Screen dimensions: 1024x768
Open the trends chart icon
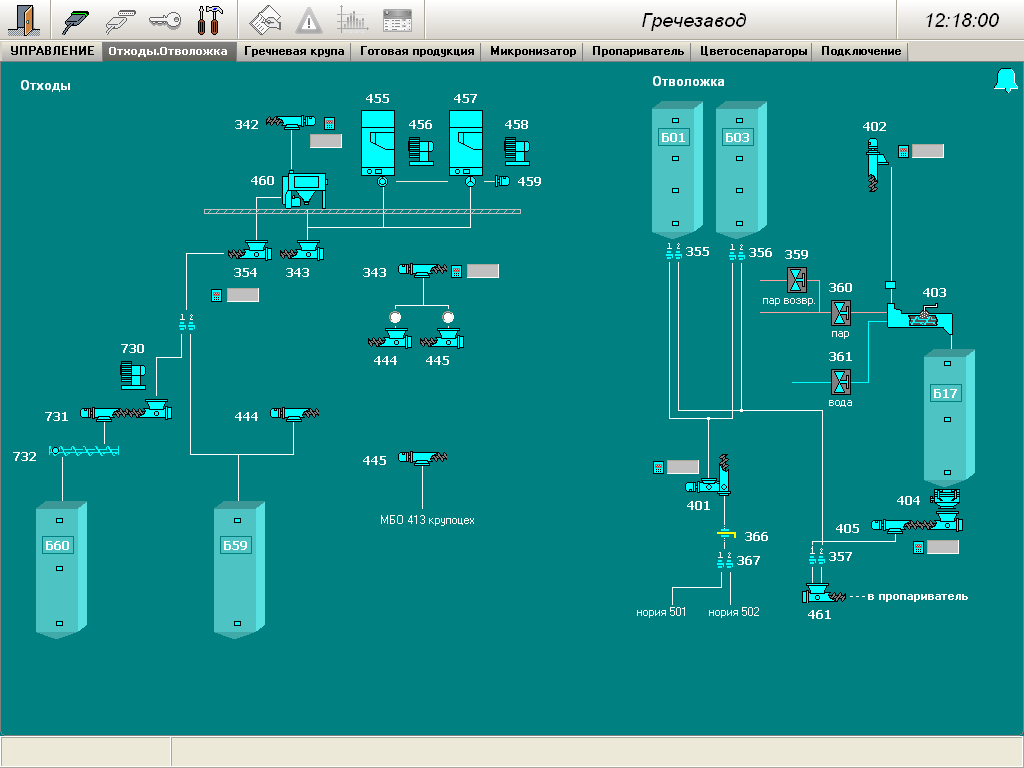[x=352, y=19]
